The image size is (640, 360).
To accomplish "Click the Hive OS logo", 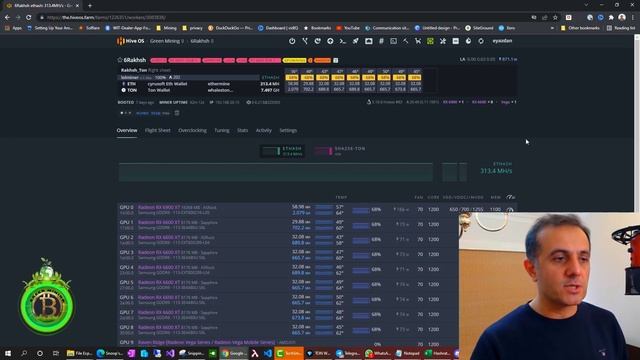I will [x=131, y=41].
